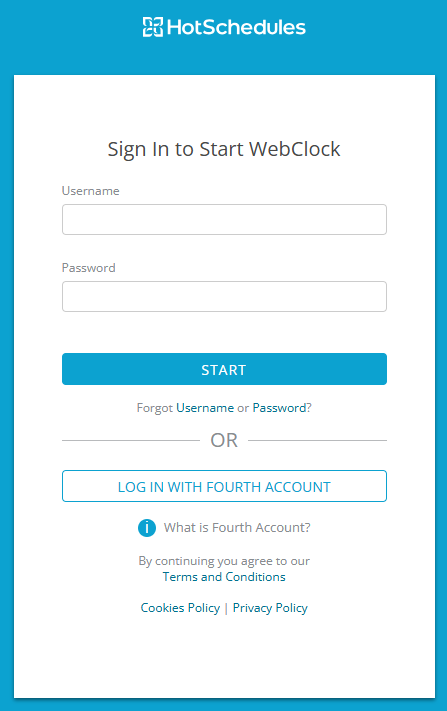This screenshot has height=711, width=447.
Task: Click the By continuing you agree text
Action: [x=224, y=561]
